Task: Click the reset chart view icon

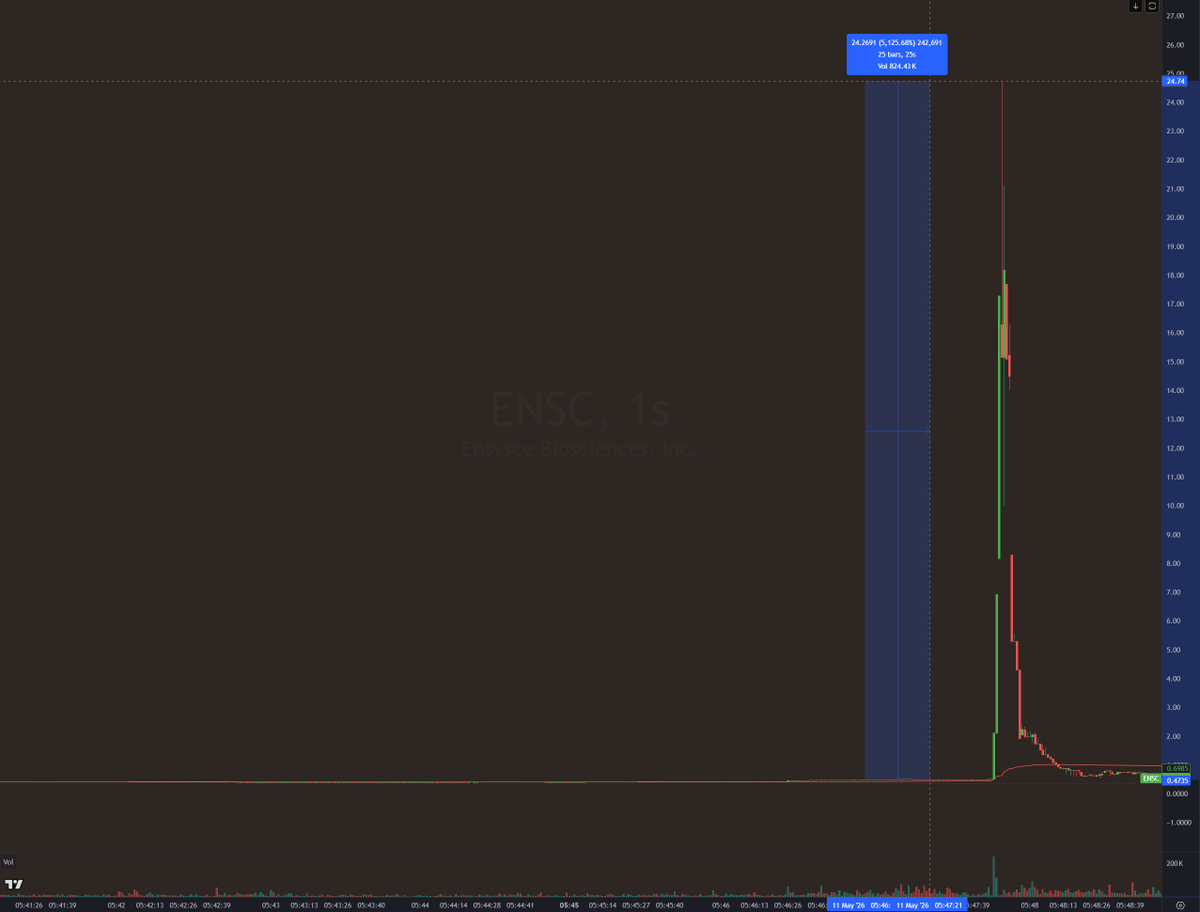Action: tap(1152, 6)
